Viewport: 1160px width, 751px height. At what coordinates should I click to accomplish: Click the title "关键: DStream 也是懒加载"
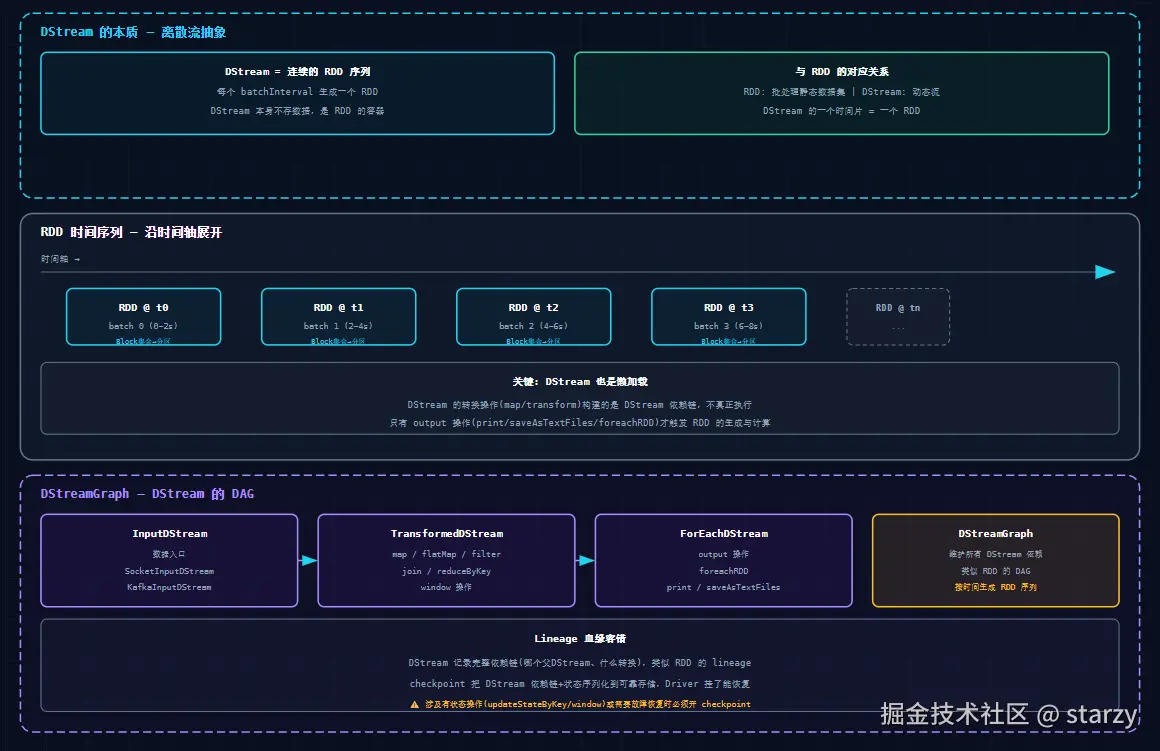[x=580, y=382]
